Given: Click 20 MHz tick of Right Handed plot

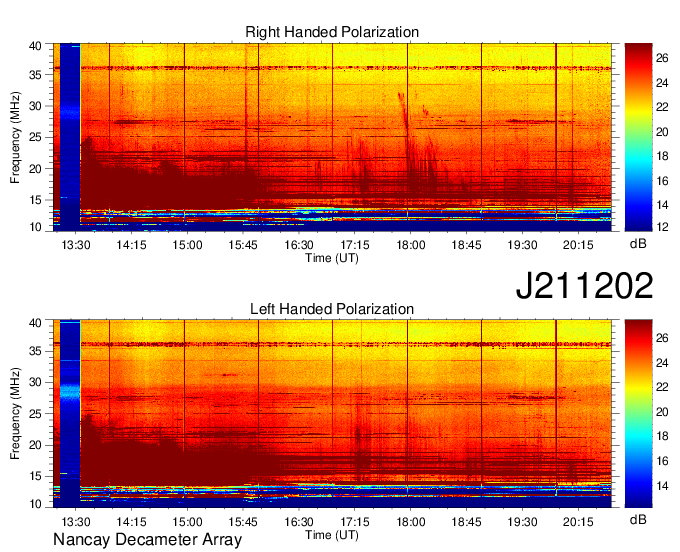Looking at the screenshot, I should (35, 169).
